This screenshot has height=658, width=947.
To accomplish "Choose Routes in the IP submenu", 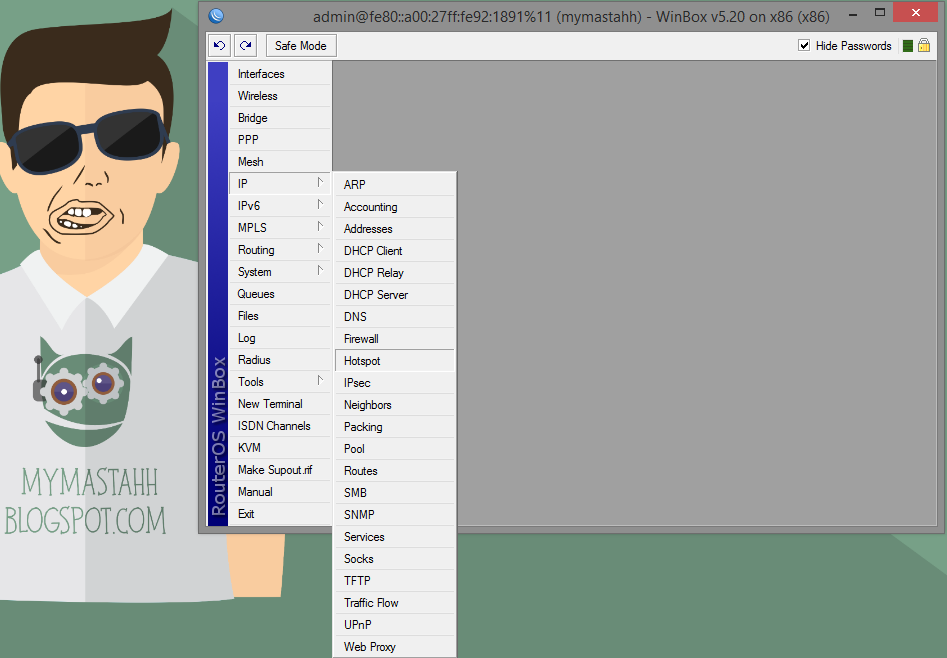I will tap(394, 471).
